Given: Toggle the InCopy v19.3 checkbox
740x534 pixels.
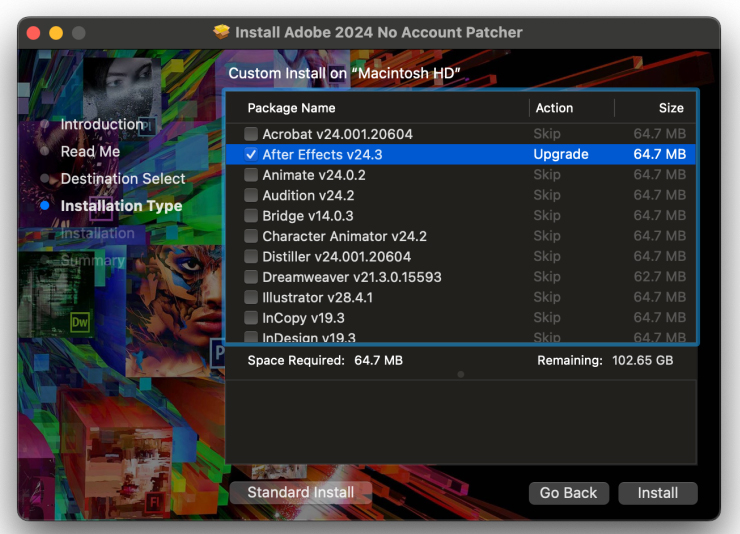Looking at the screenshot, I should point(251,317).
